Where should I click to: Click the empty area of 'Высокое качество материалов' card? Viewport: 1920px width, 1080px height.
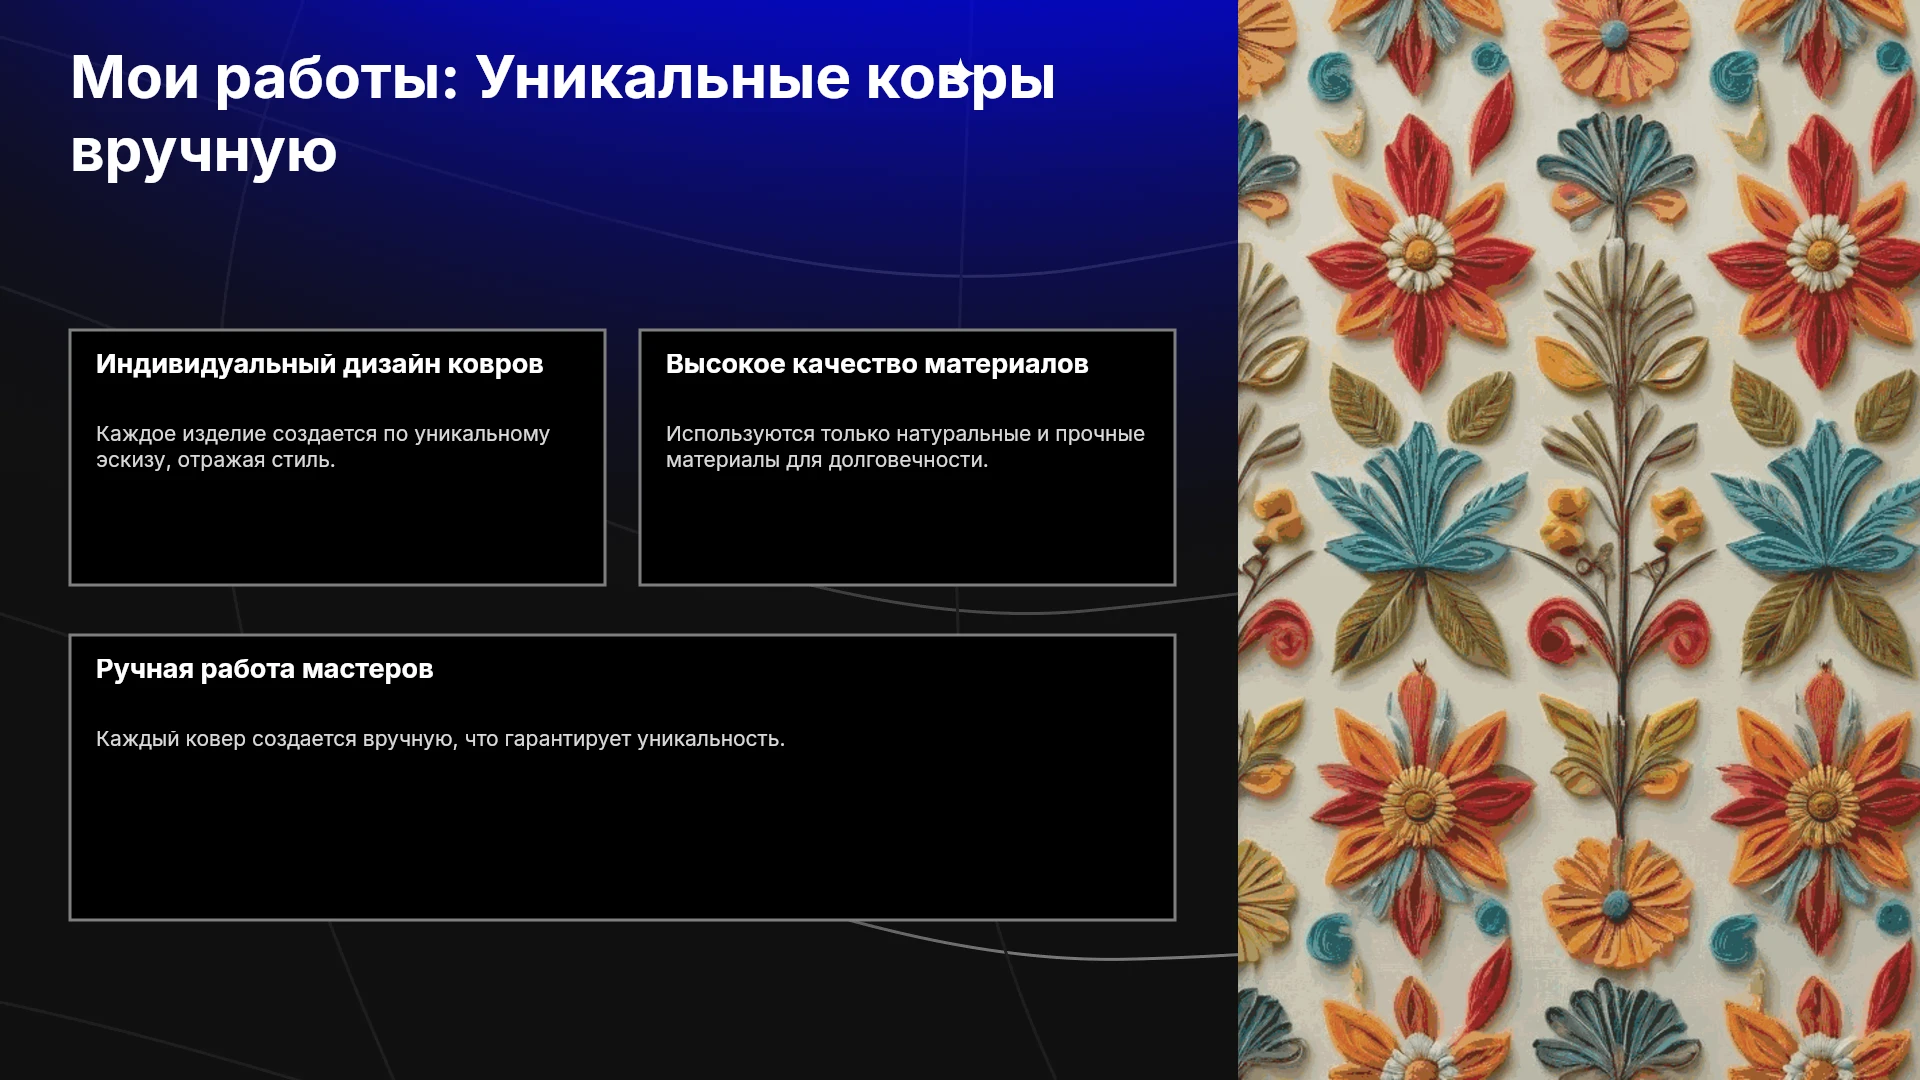click(907, 528)
